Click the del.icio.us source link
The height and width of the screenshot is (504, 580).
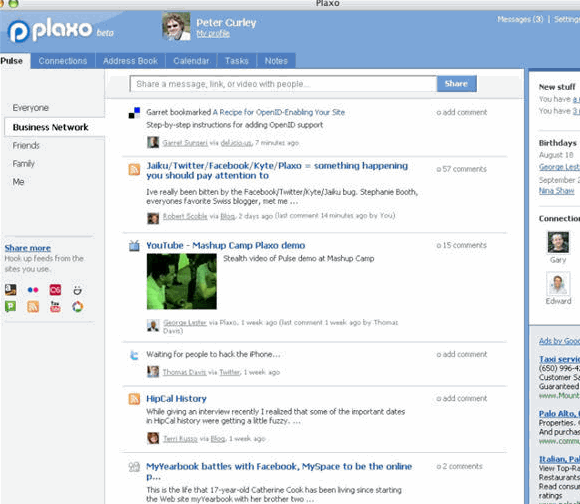[x=236, y=143]
